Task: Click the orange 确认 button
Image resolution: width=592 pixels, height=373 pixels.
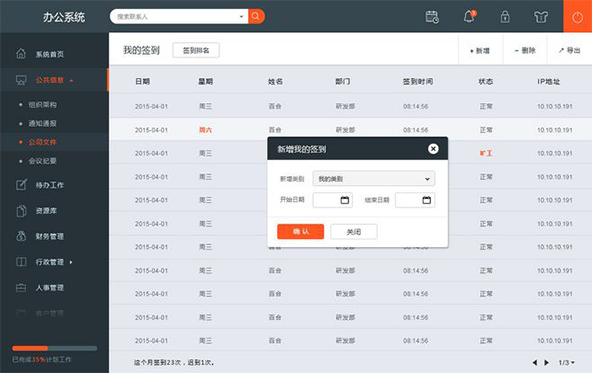Action: point(301,231)
